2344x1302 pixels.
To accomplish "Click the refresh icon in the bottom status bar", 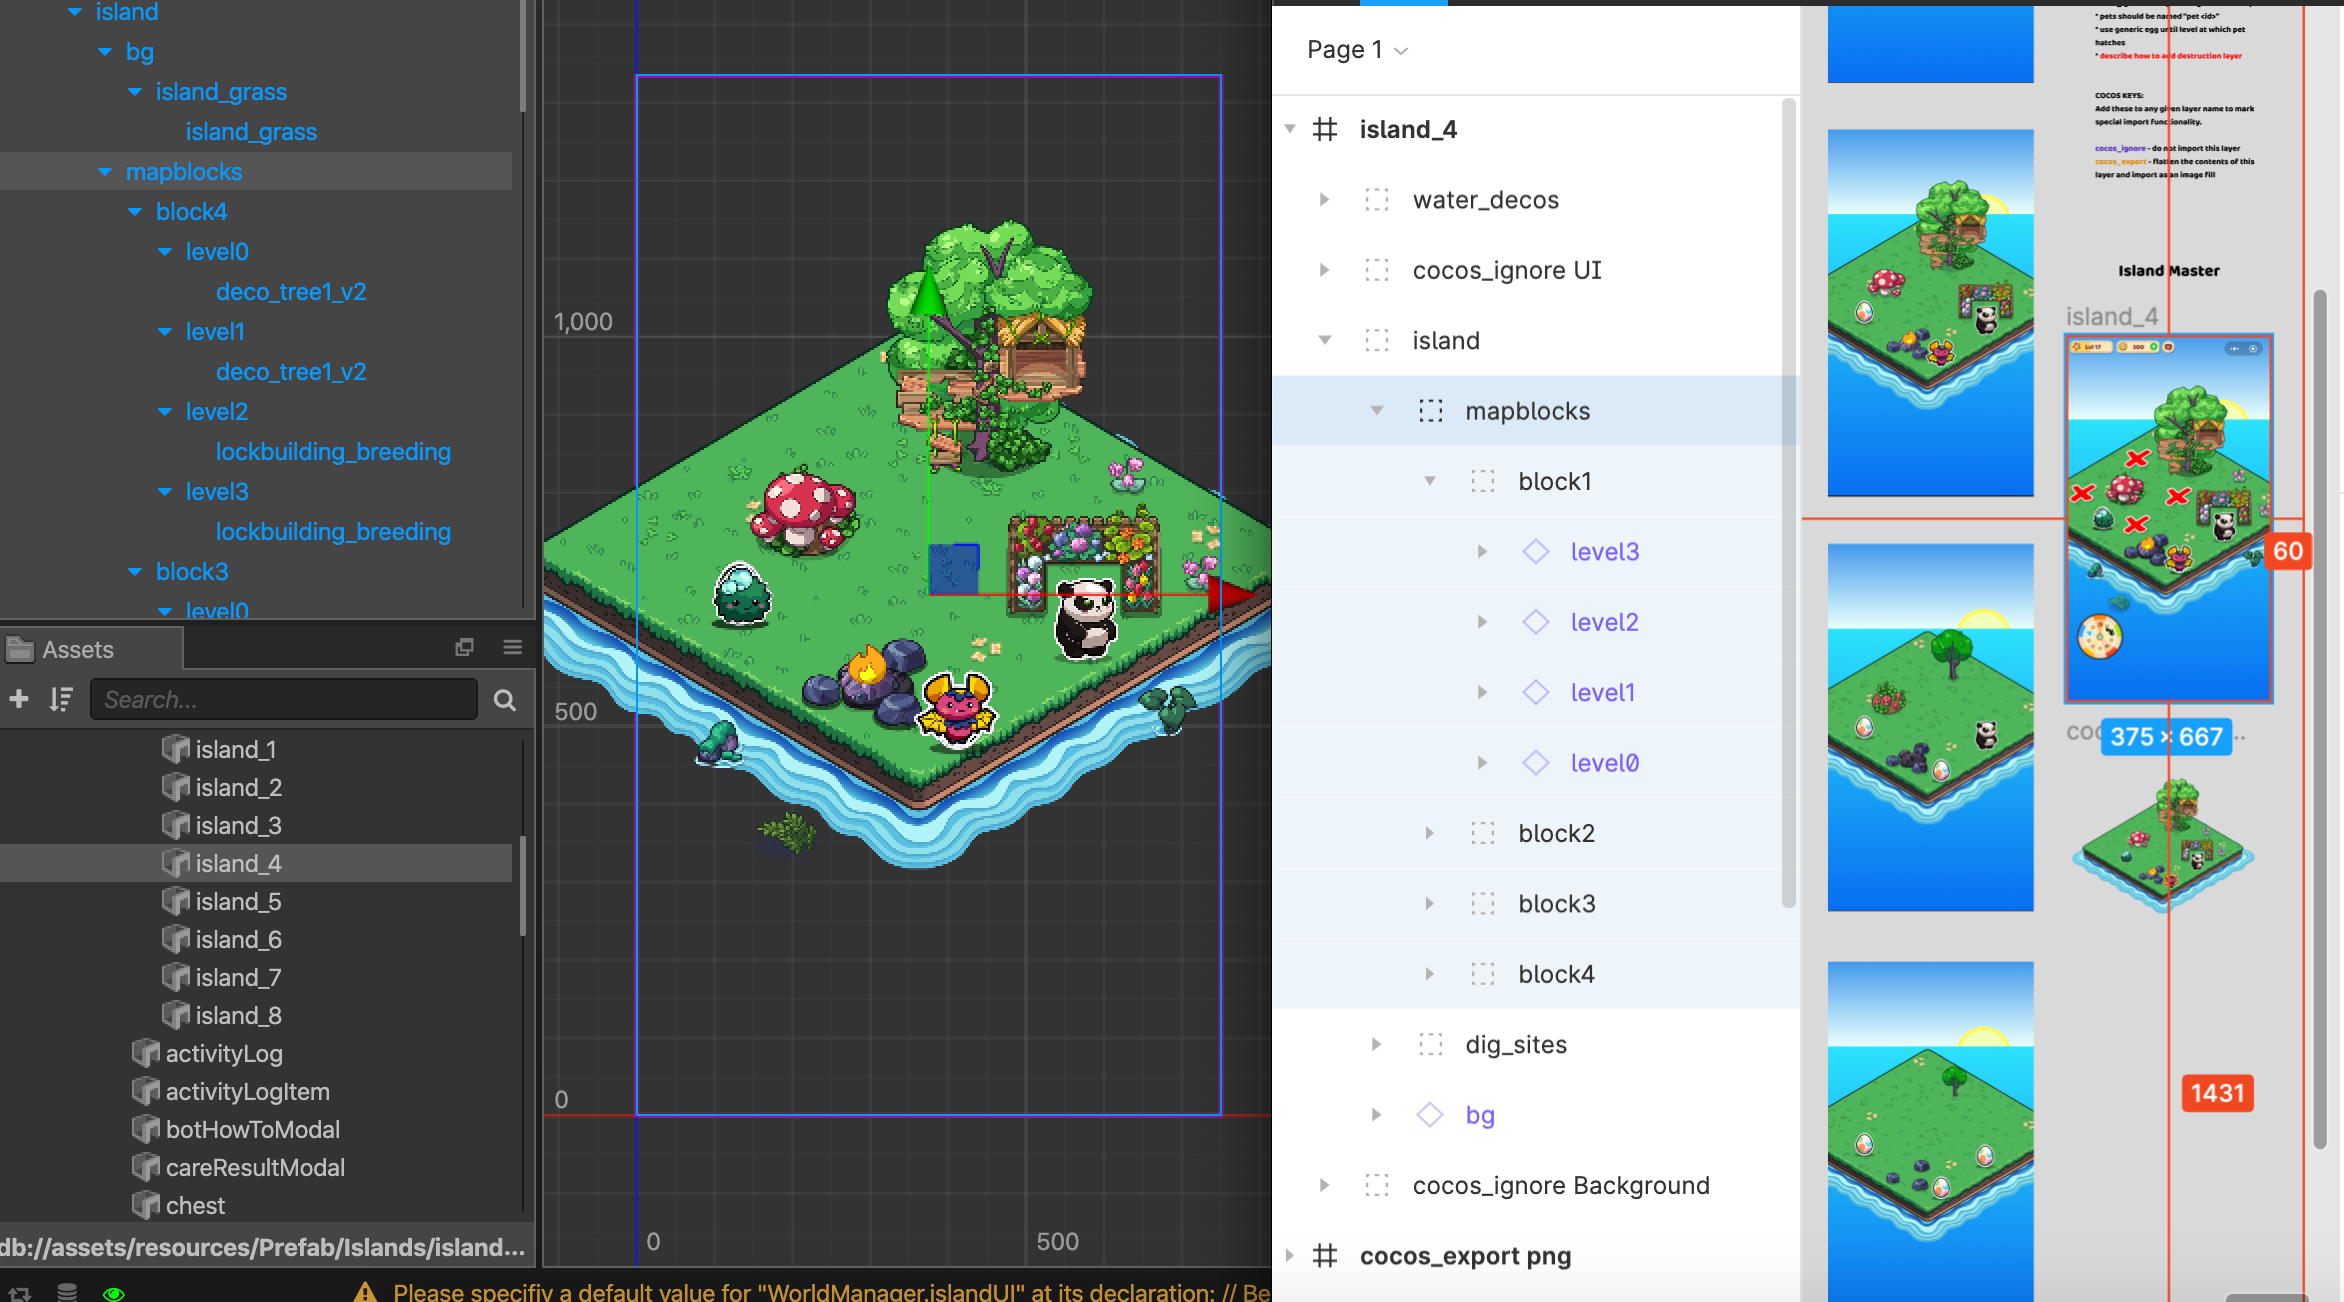I will click(20, 1293).
